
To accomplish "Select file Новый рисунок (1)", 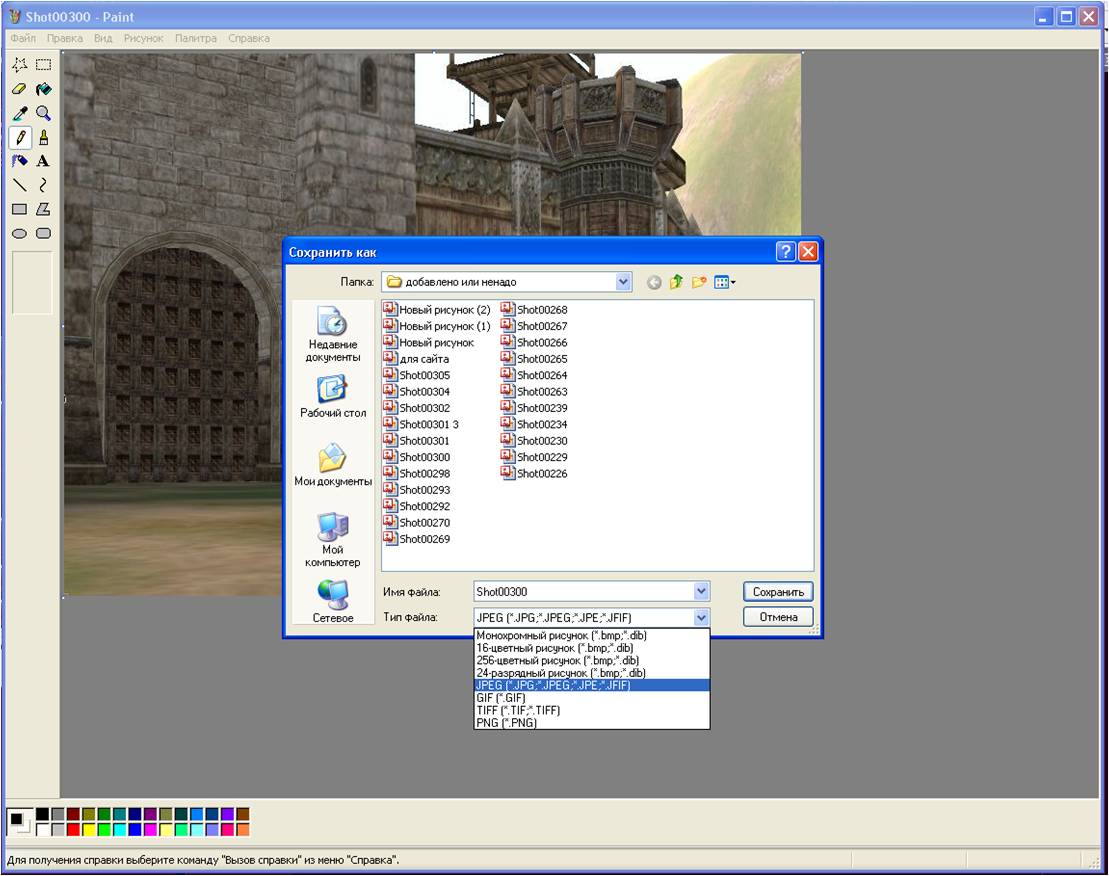I will 436,326.
